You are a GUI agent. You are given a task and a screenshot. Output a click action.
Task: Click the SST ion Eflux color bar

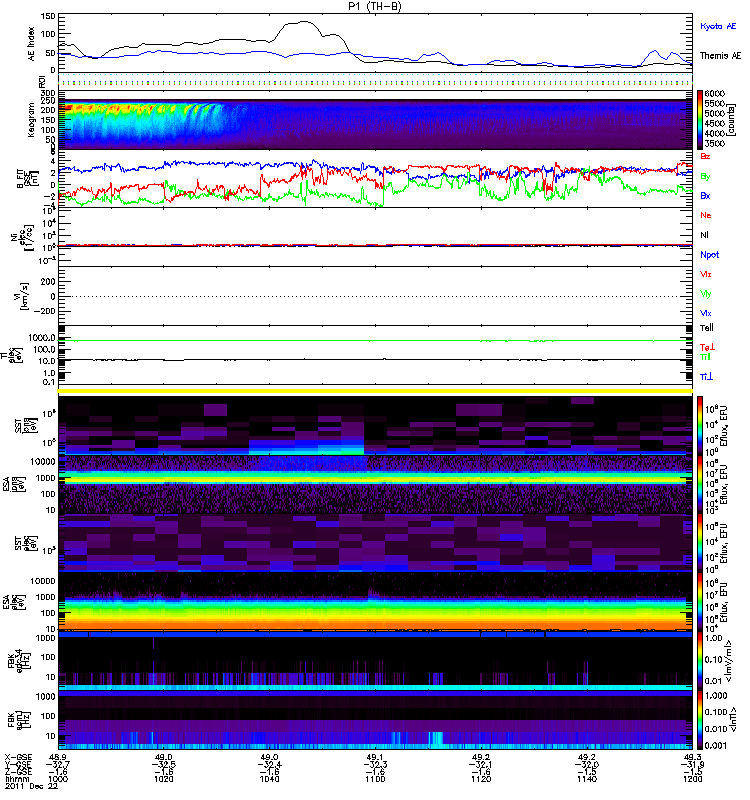[x=700, y=426]
